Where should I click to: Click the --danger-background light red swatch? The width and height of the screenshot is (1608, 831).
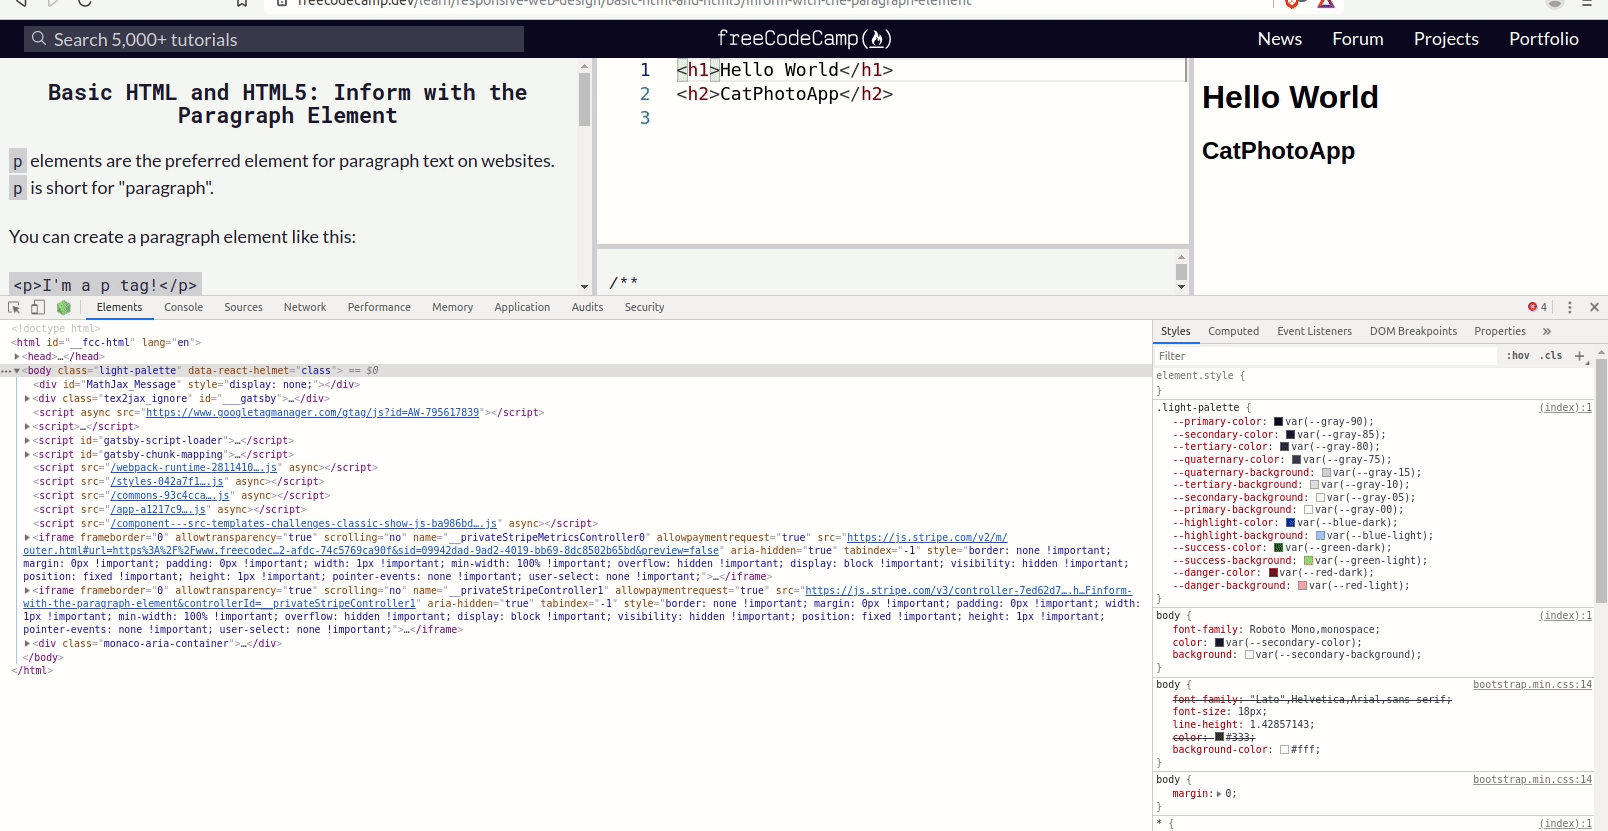click(1302, 586)
